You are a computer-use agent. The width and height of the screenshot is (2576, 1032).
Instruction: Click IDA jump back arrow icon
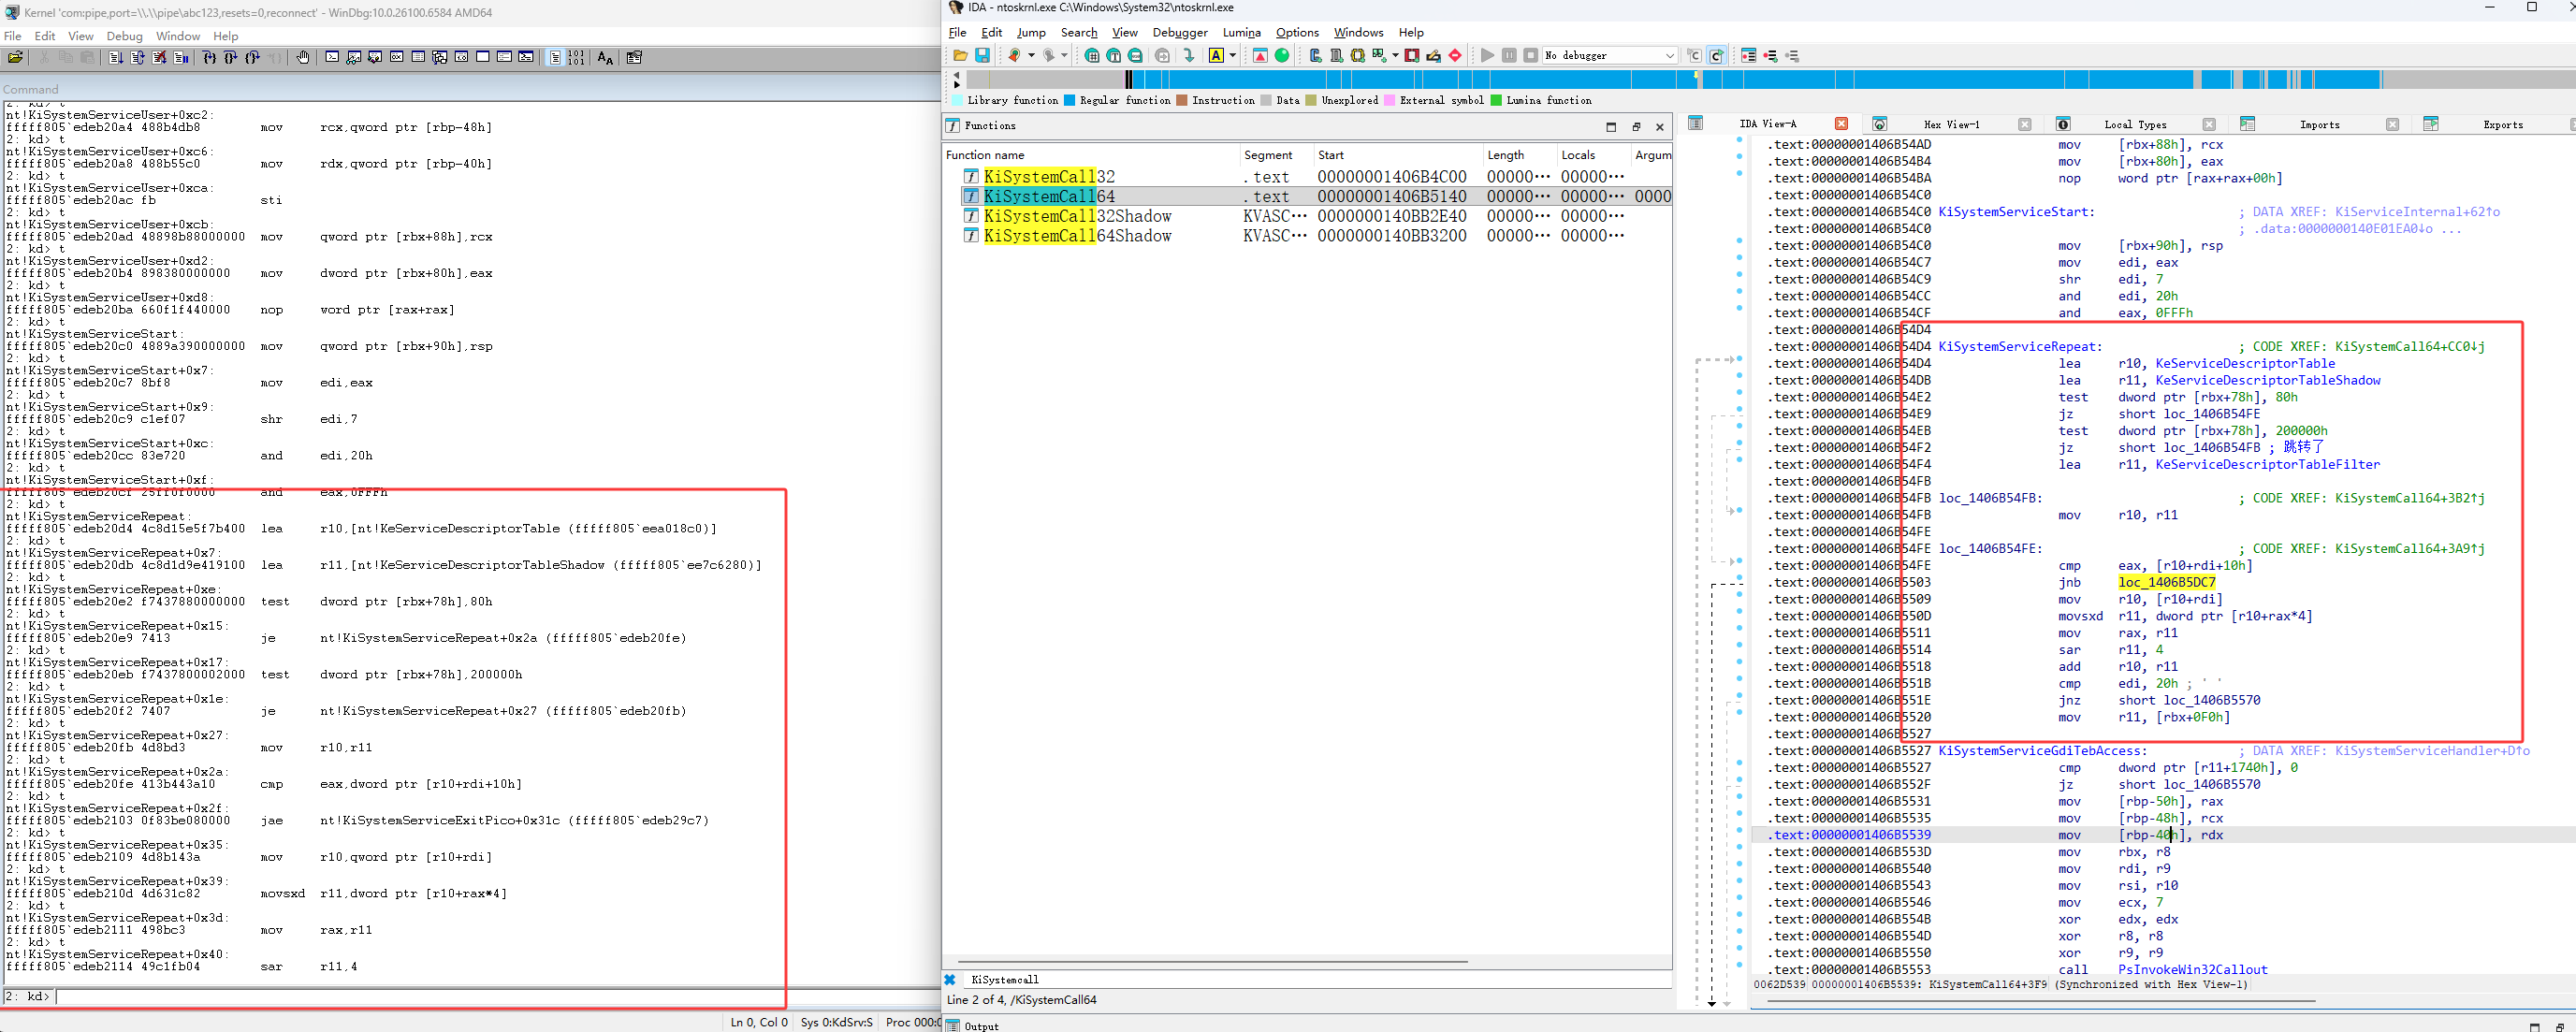click(x=1015, y=55)
